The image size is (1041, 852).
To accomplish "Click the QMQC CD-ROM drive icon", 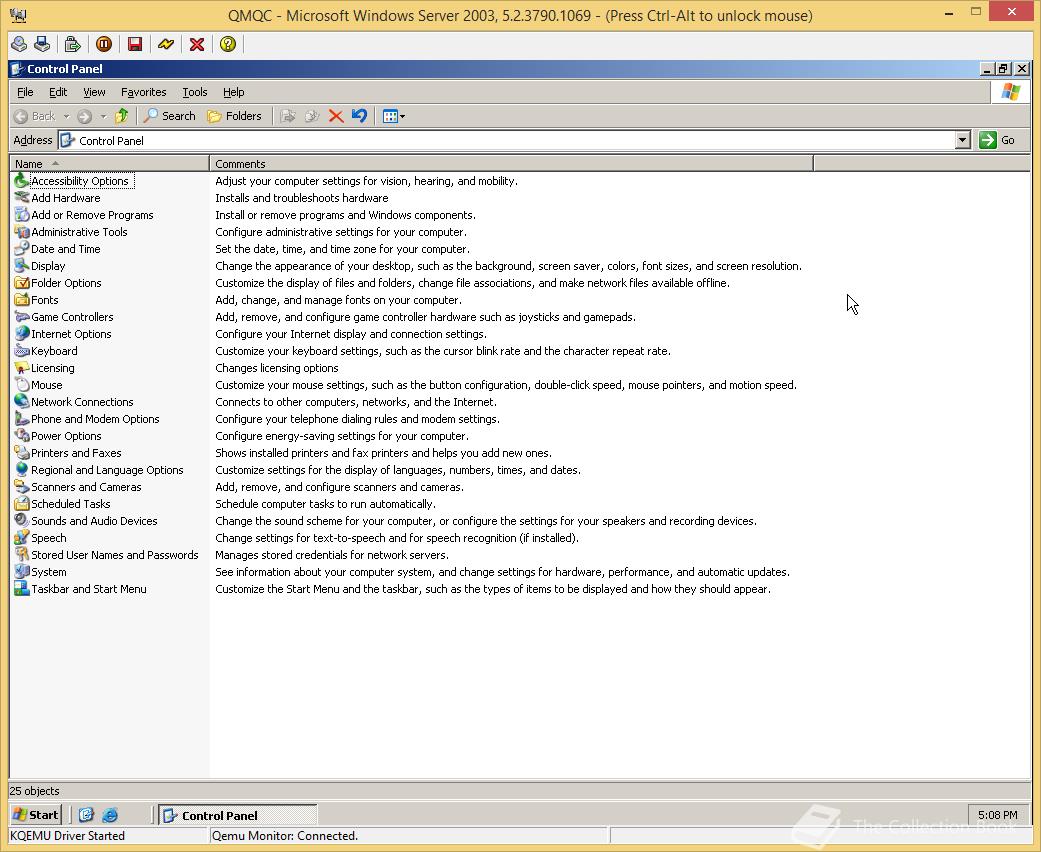I will (19, 44).
